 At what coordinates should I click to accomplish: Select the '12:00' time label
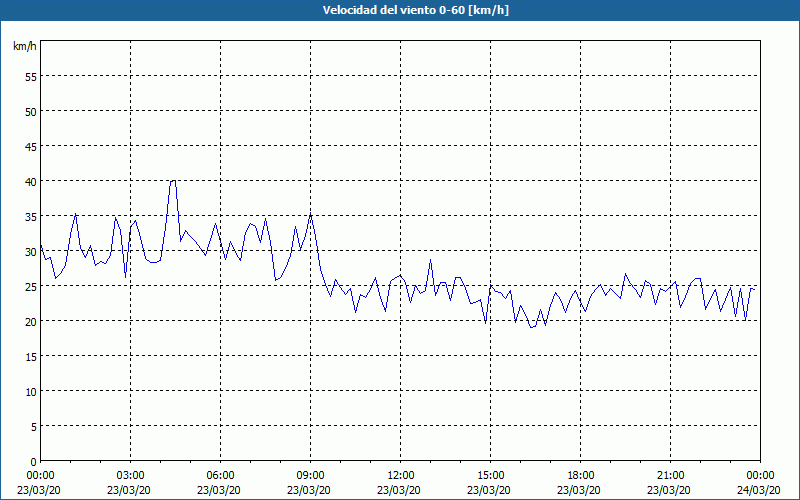point(401,476)
